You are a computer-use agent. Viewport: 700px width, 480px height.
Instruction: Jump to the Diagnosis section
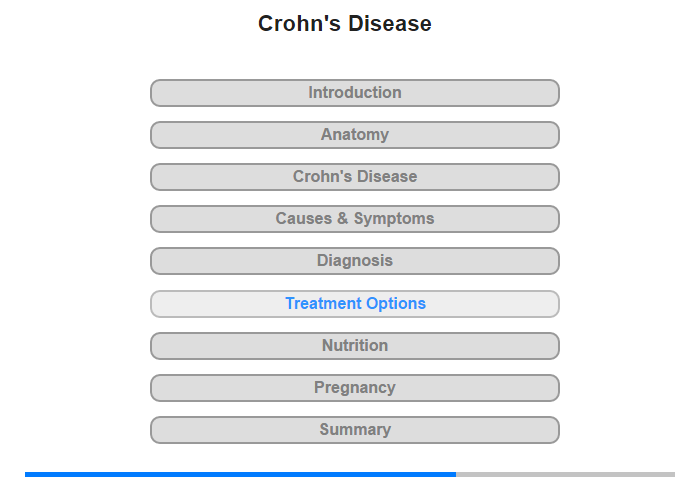[354, 261]
